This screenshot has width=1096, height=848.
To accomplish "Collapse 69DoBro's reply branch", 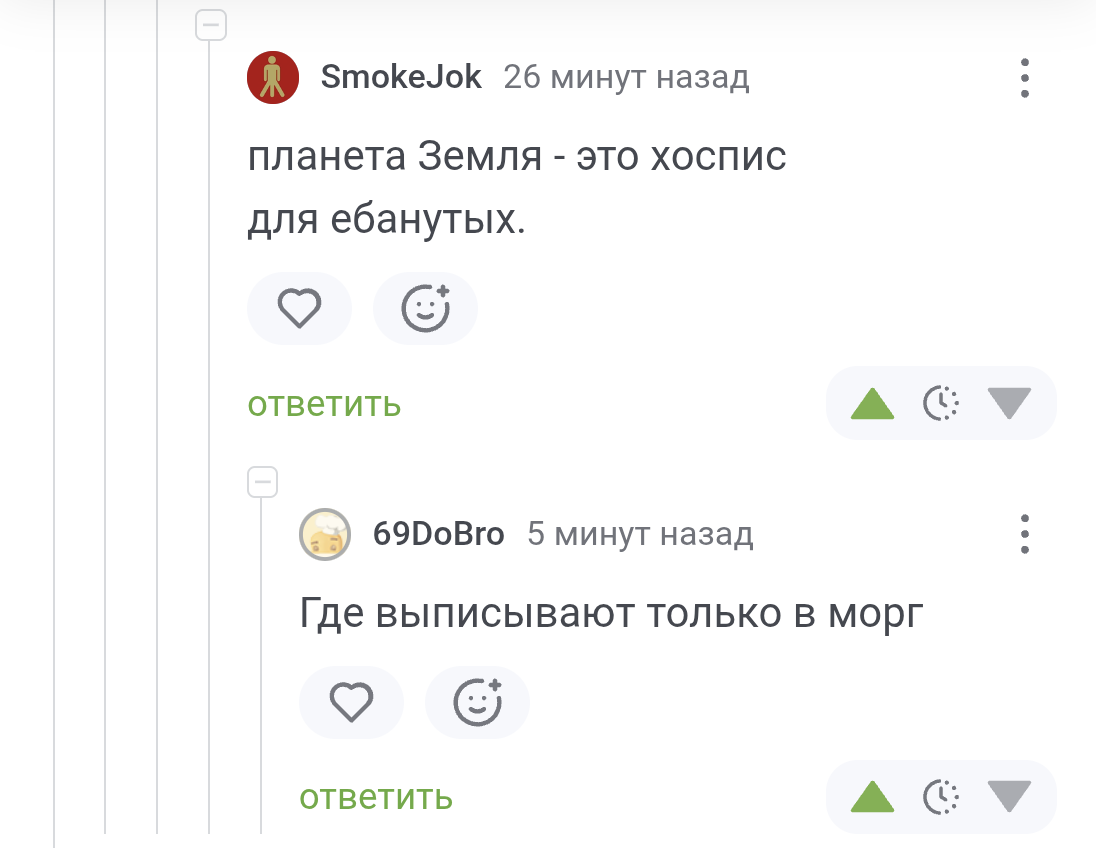I will tap(262, 482).
